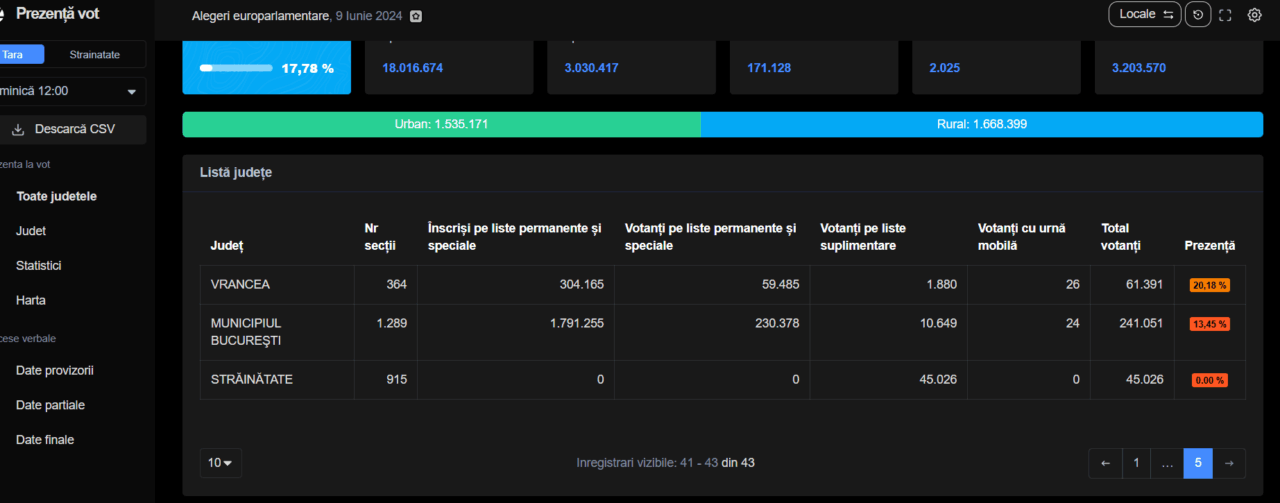
Task: Go to page 1 of the table
Action: 1135,463
